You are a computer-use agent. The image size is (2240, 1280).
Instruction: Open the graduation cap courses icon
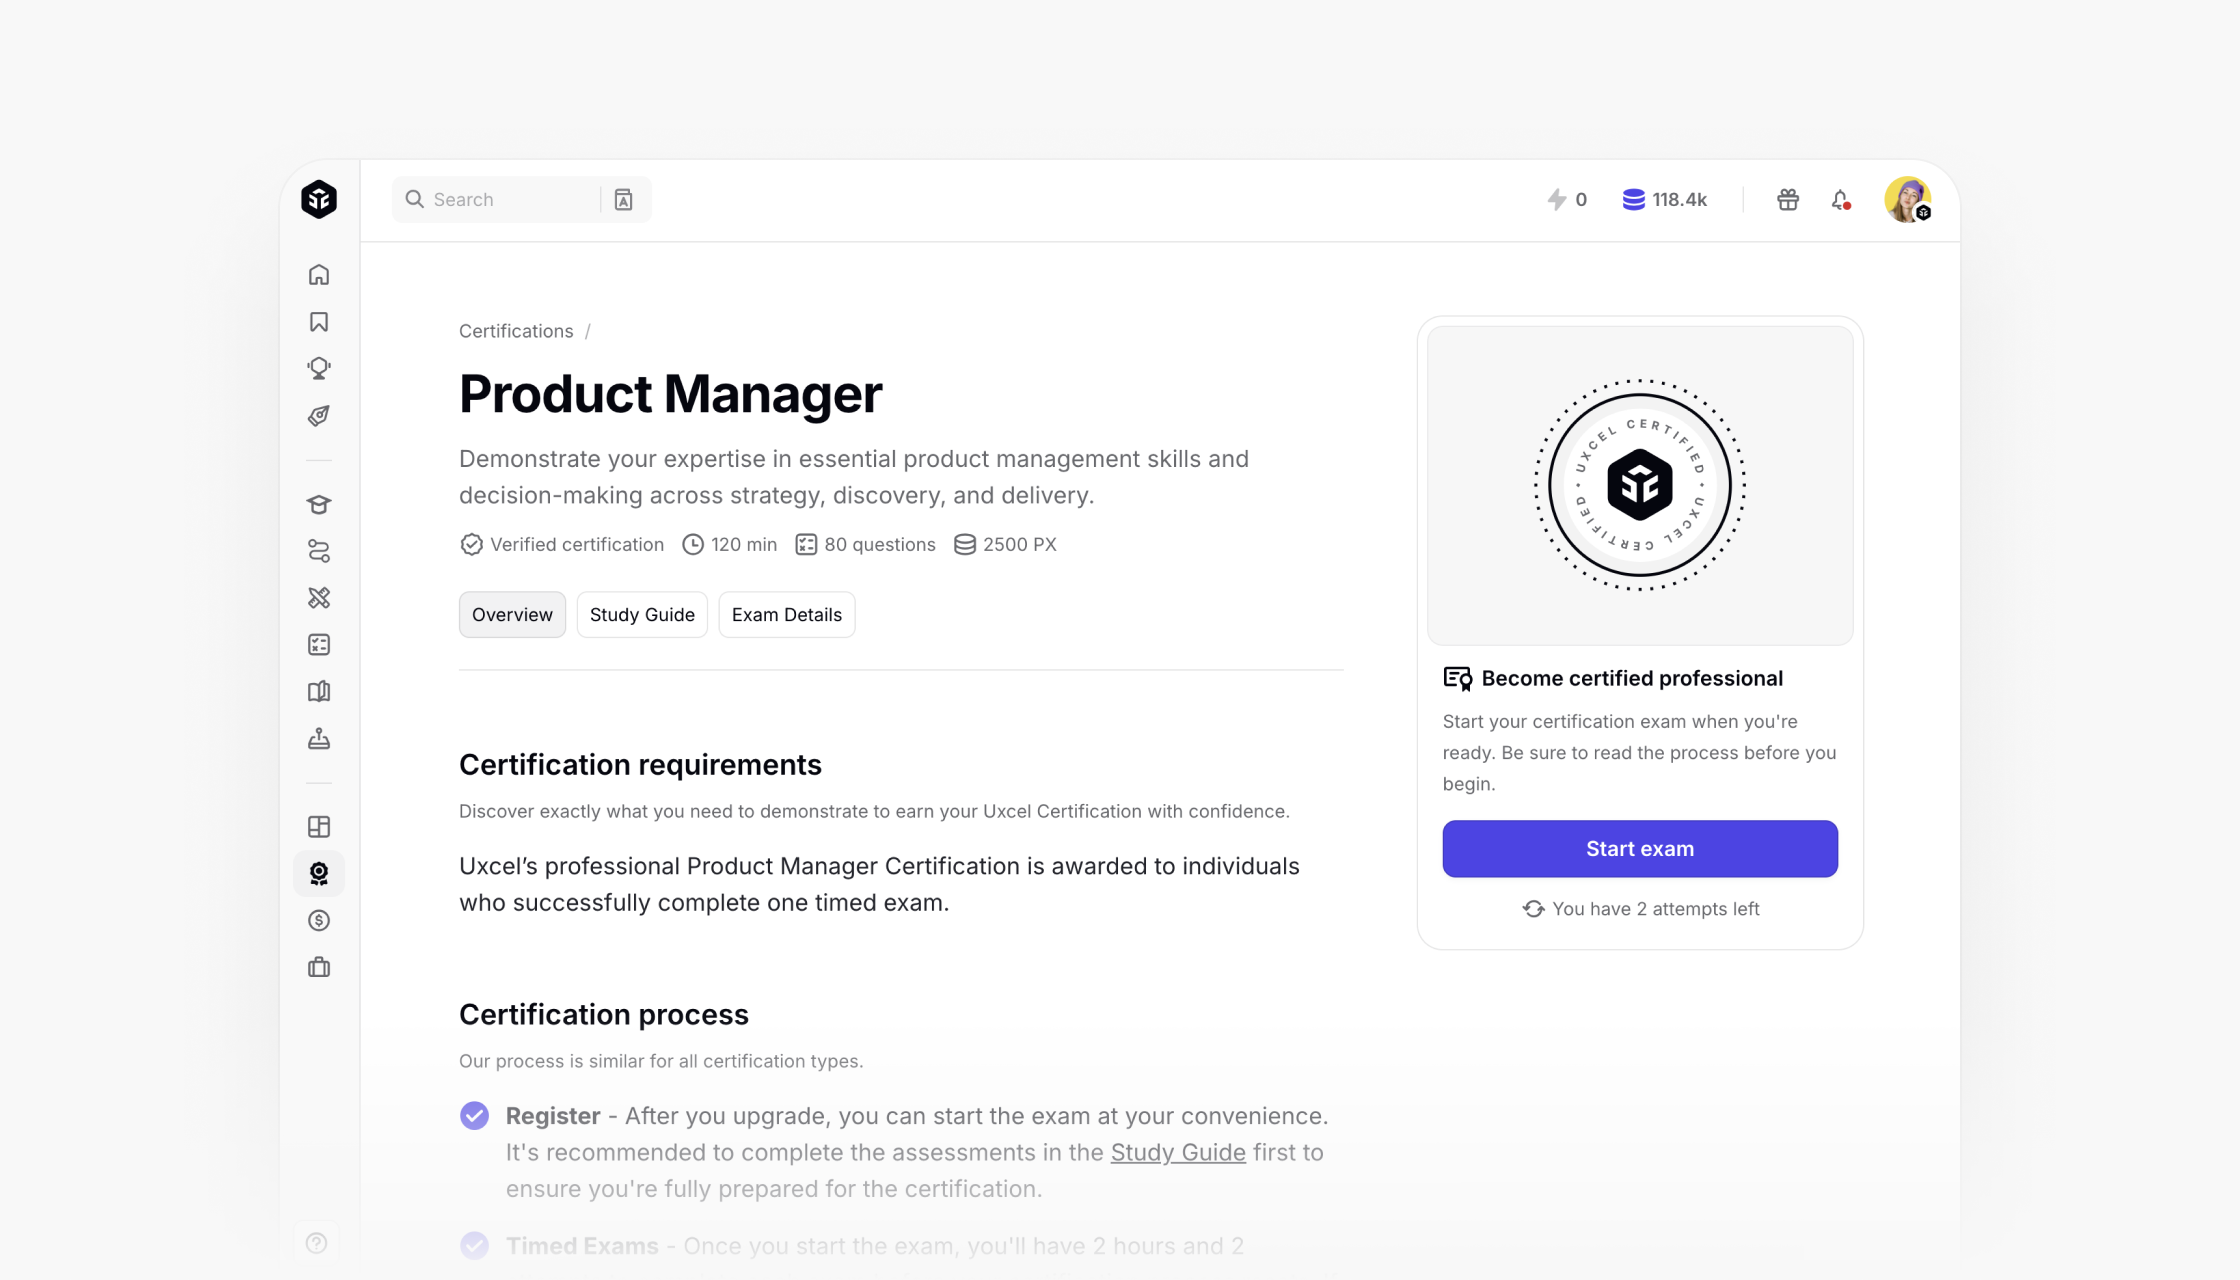[319, 504]
